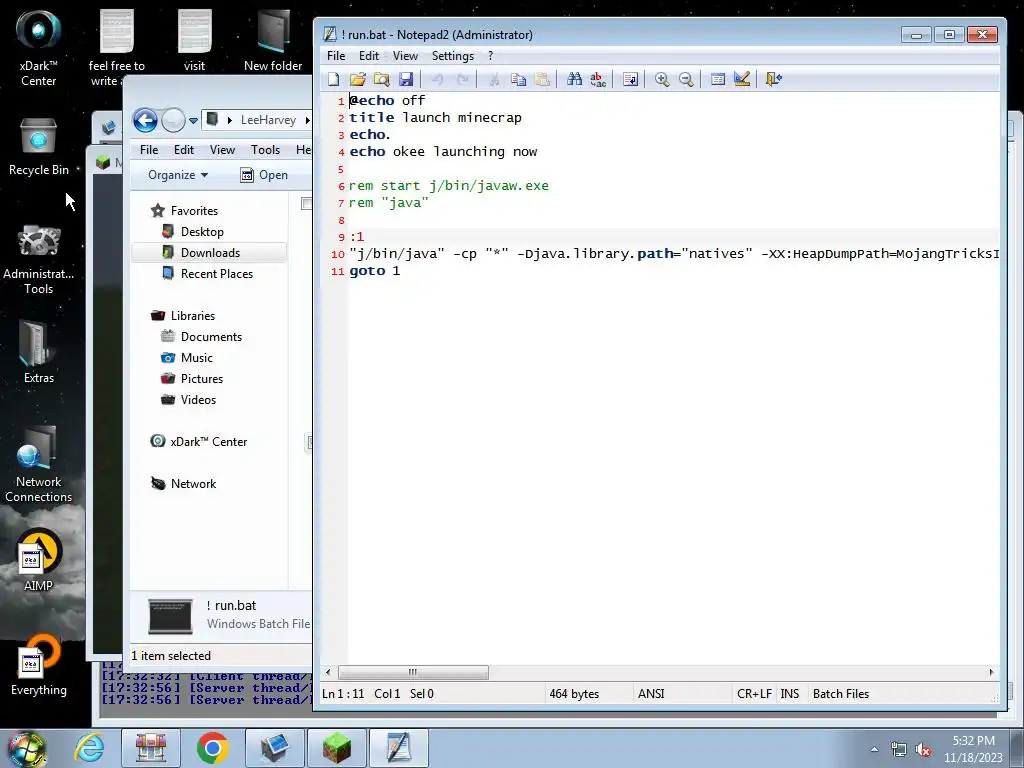Expand the Organize dropdown in Explorer
Image resolution: width=1024 pixels, height=768 pixels.
coord(178,175)
